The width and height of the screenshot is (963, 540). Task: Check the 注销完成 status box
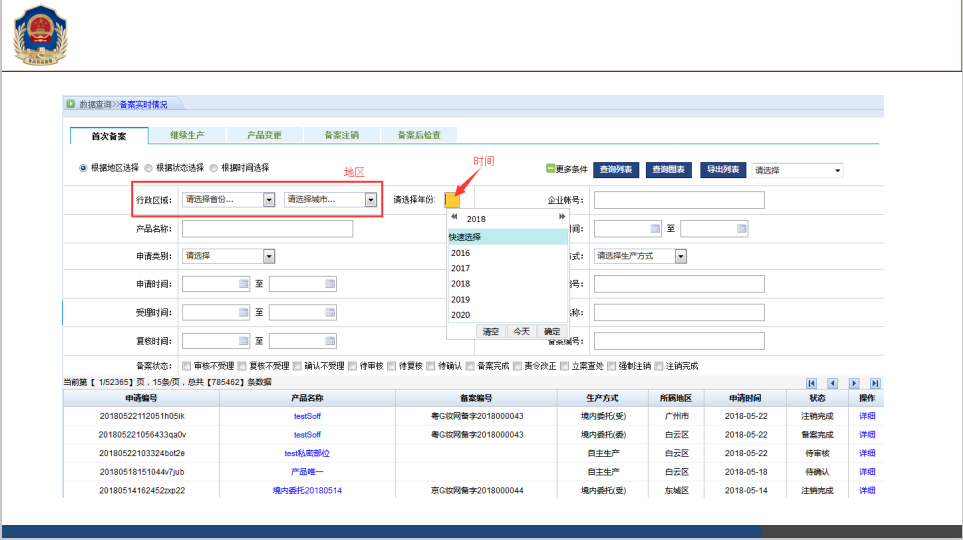658,366
